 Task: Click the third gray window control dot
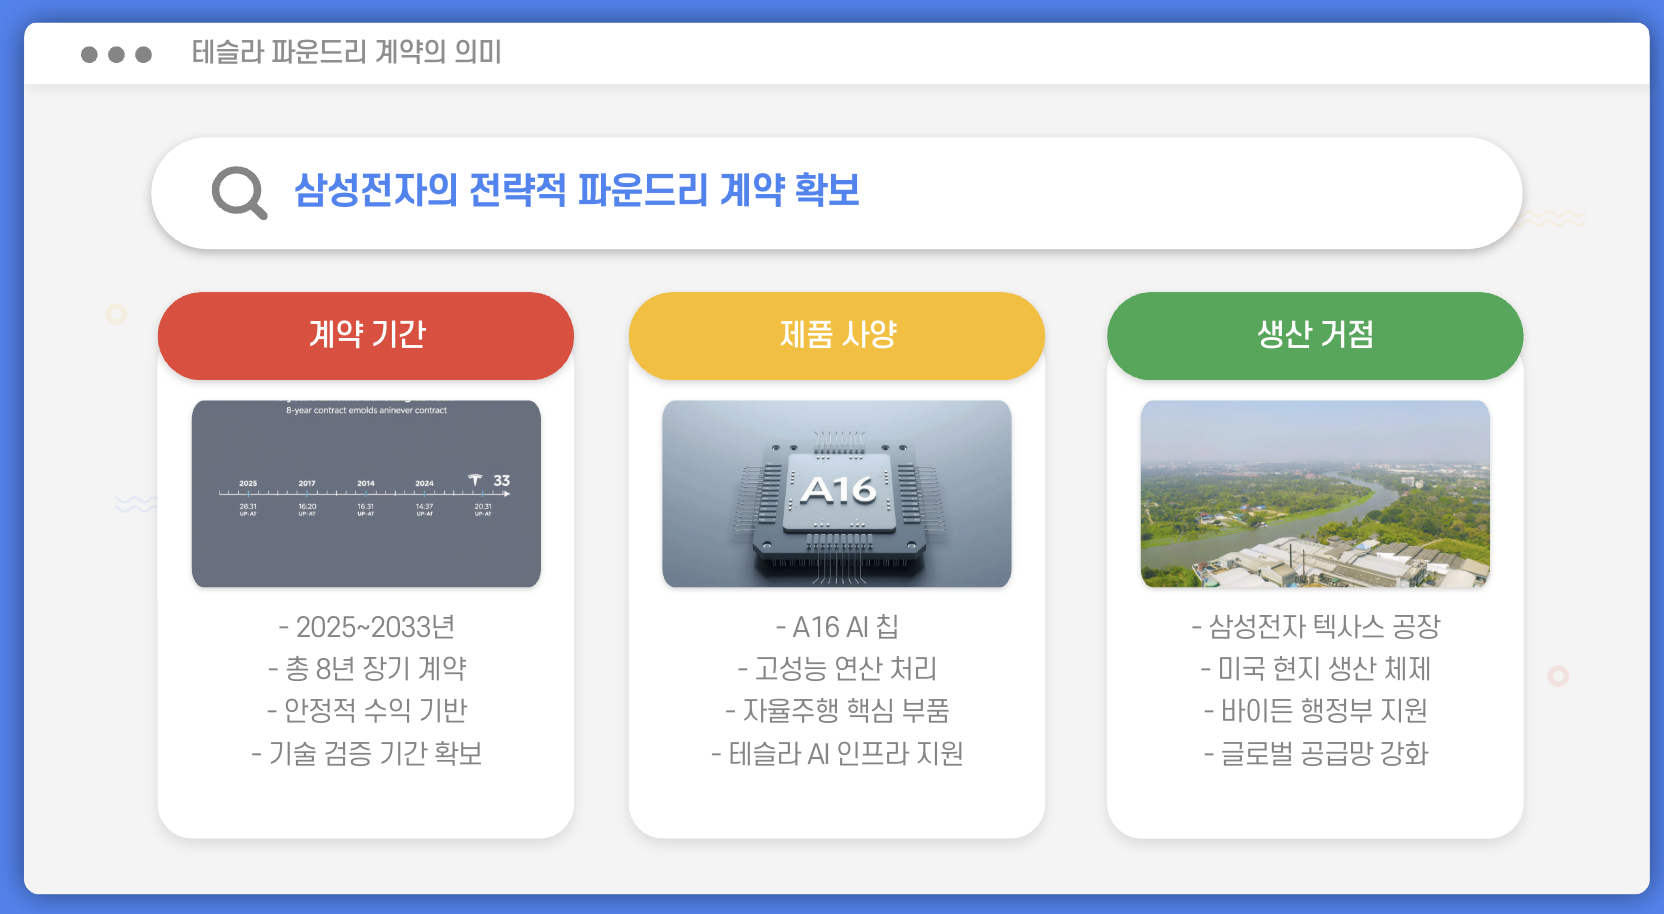point(143,54)
